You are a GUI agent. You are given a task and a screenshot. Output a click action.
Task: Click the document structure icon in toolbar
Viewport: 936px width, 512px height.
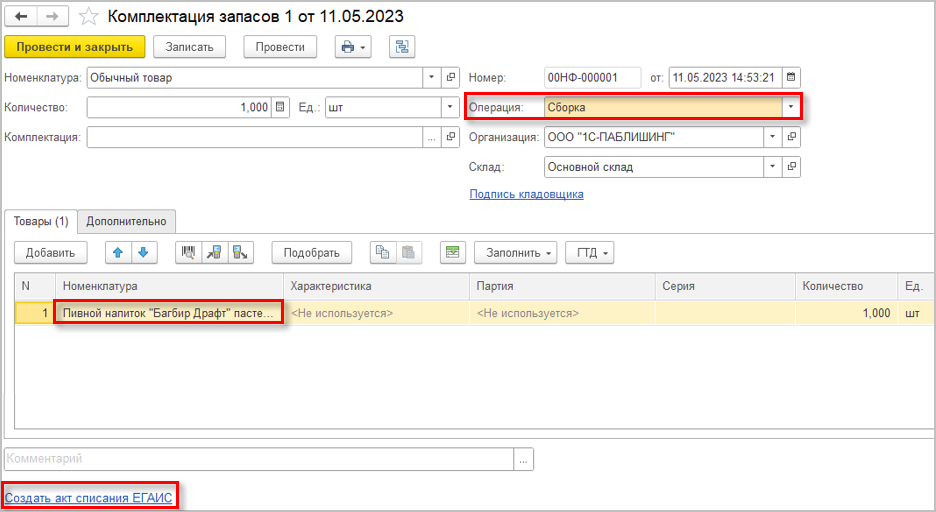pos(402,46)
